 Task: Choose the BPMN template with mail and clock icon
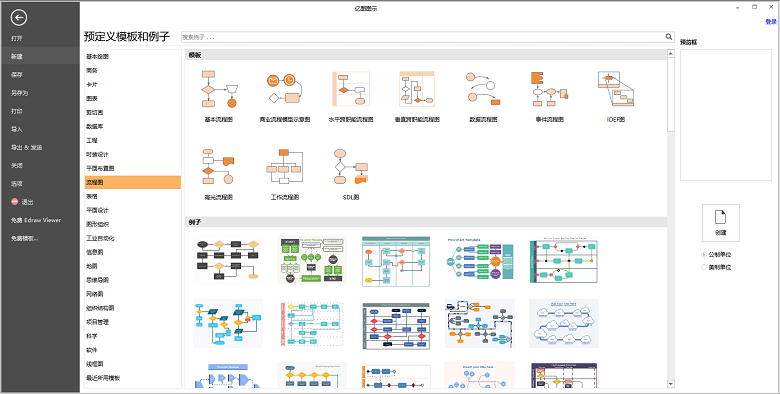284,89
